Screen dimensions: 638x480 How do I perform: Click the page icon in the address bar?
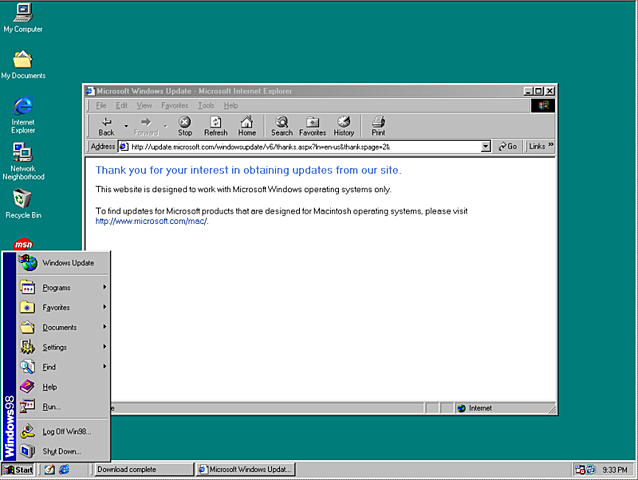tap(123, 146)
